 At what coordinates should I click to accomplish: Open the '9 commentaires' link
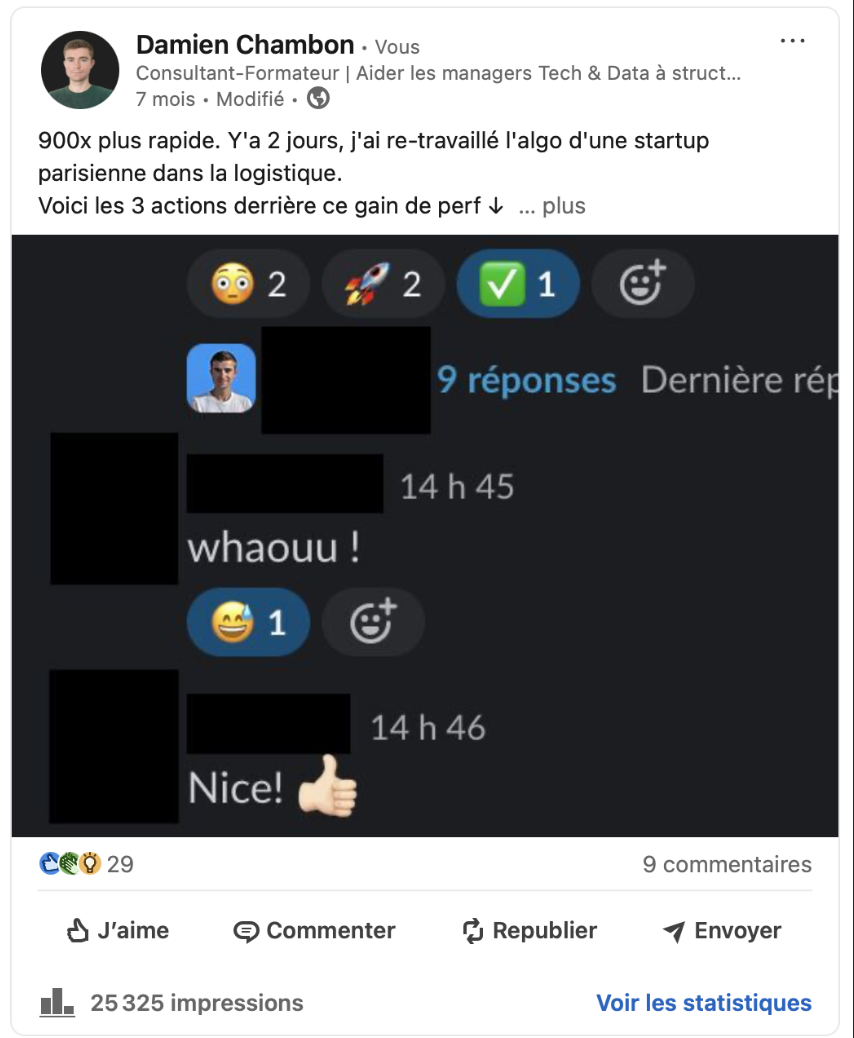[x=727, y=864]
